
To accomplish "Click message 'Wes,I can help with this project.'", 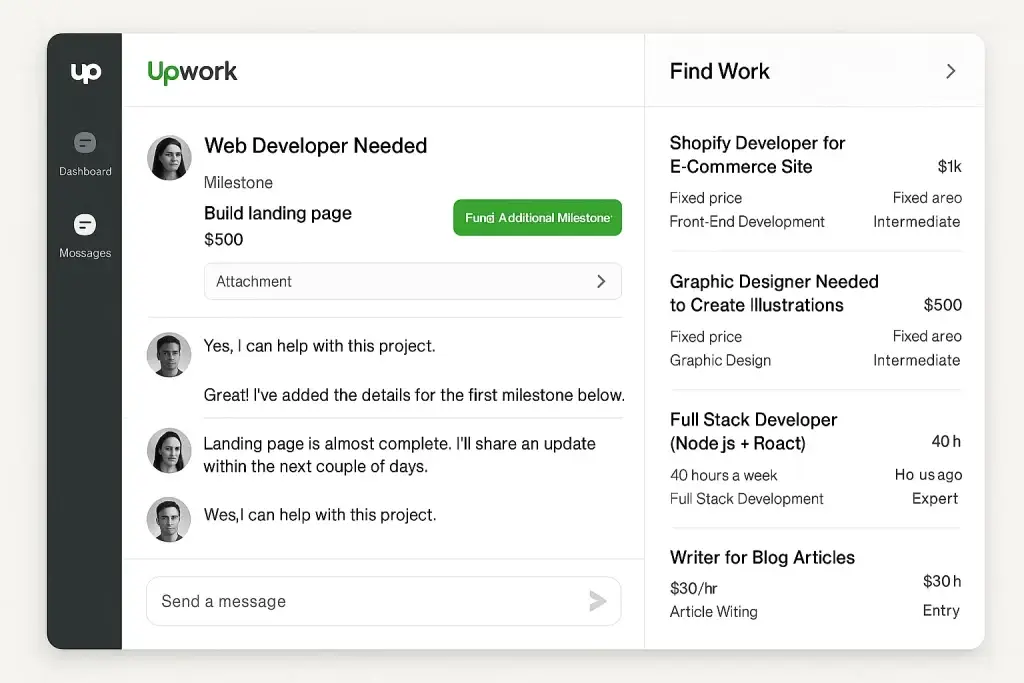I will pyautogui.click(x=320, y=515).
